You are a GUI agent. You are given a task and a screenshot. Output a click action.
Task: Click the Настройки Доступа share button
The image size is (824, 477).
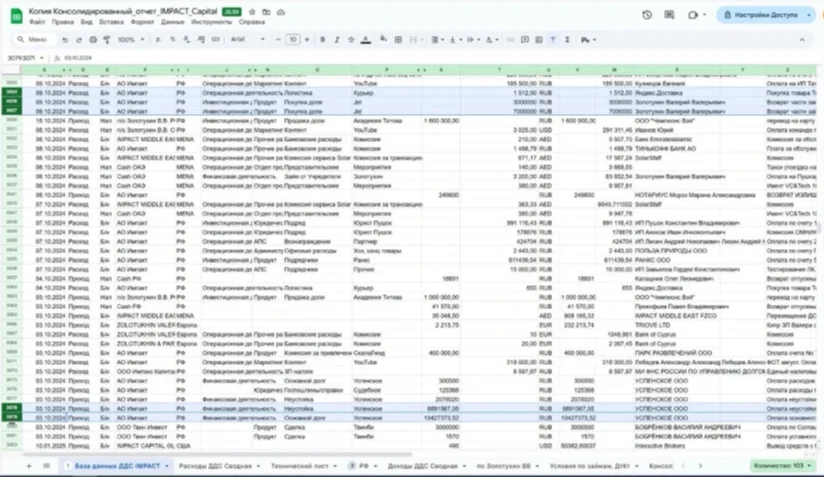click(760, 15)
